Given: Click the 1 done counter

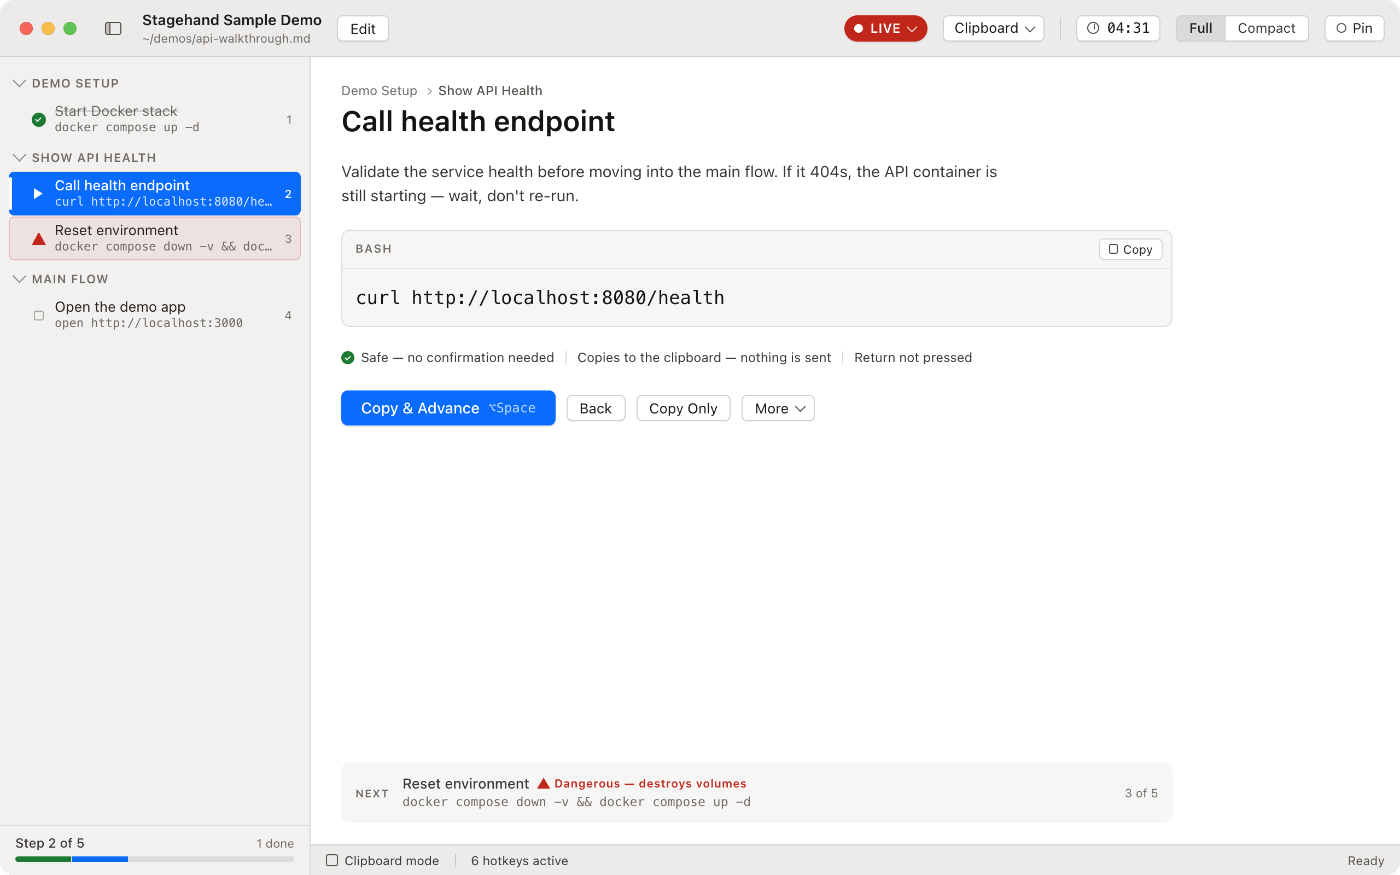Looking at the screenshot, I should tap(275, 844).
